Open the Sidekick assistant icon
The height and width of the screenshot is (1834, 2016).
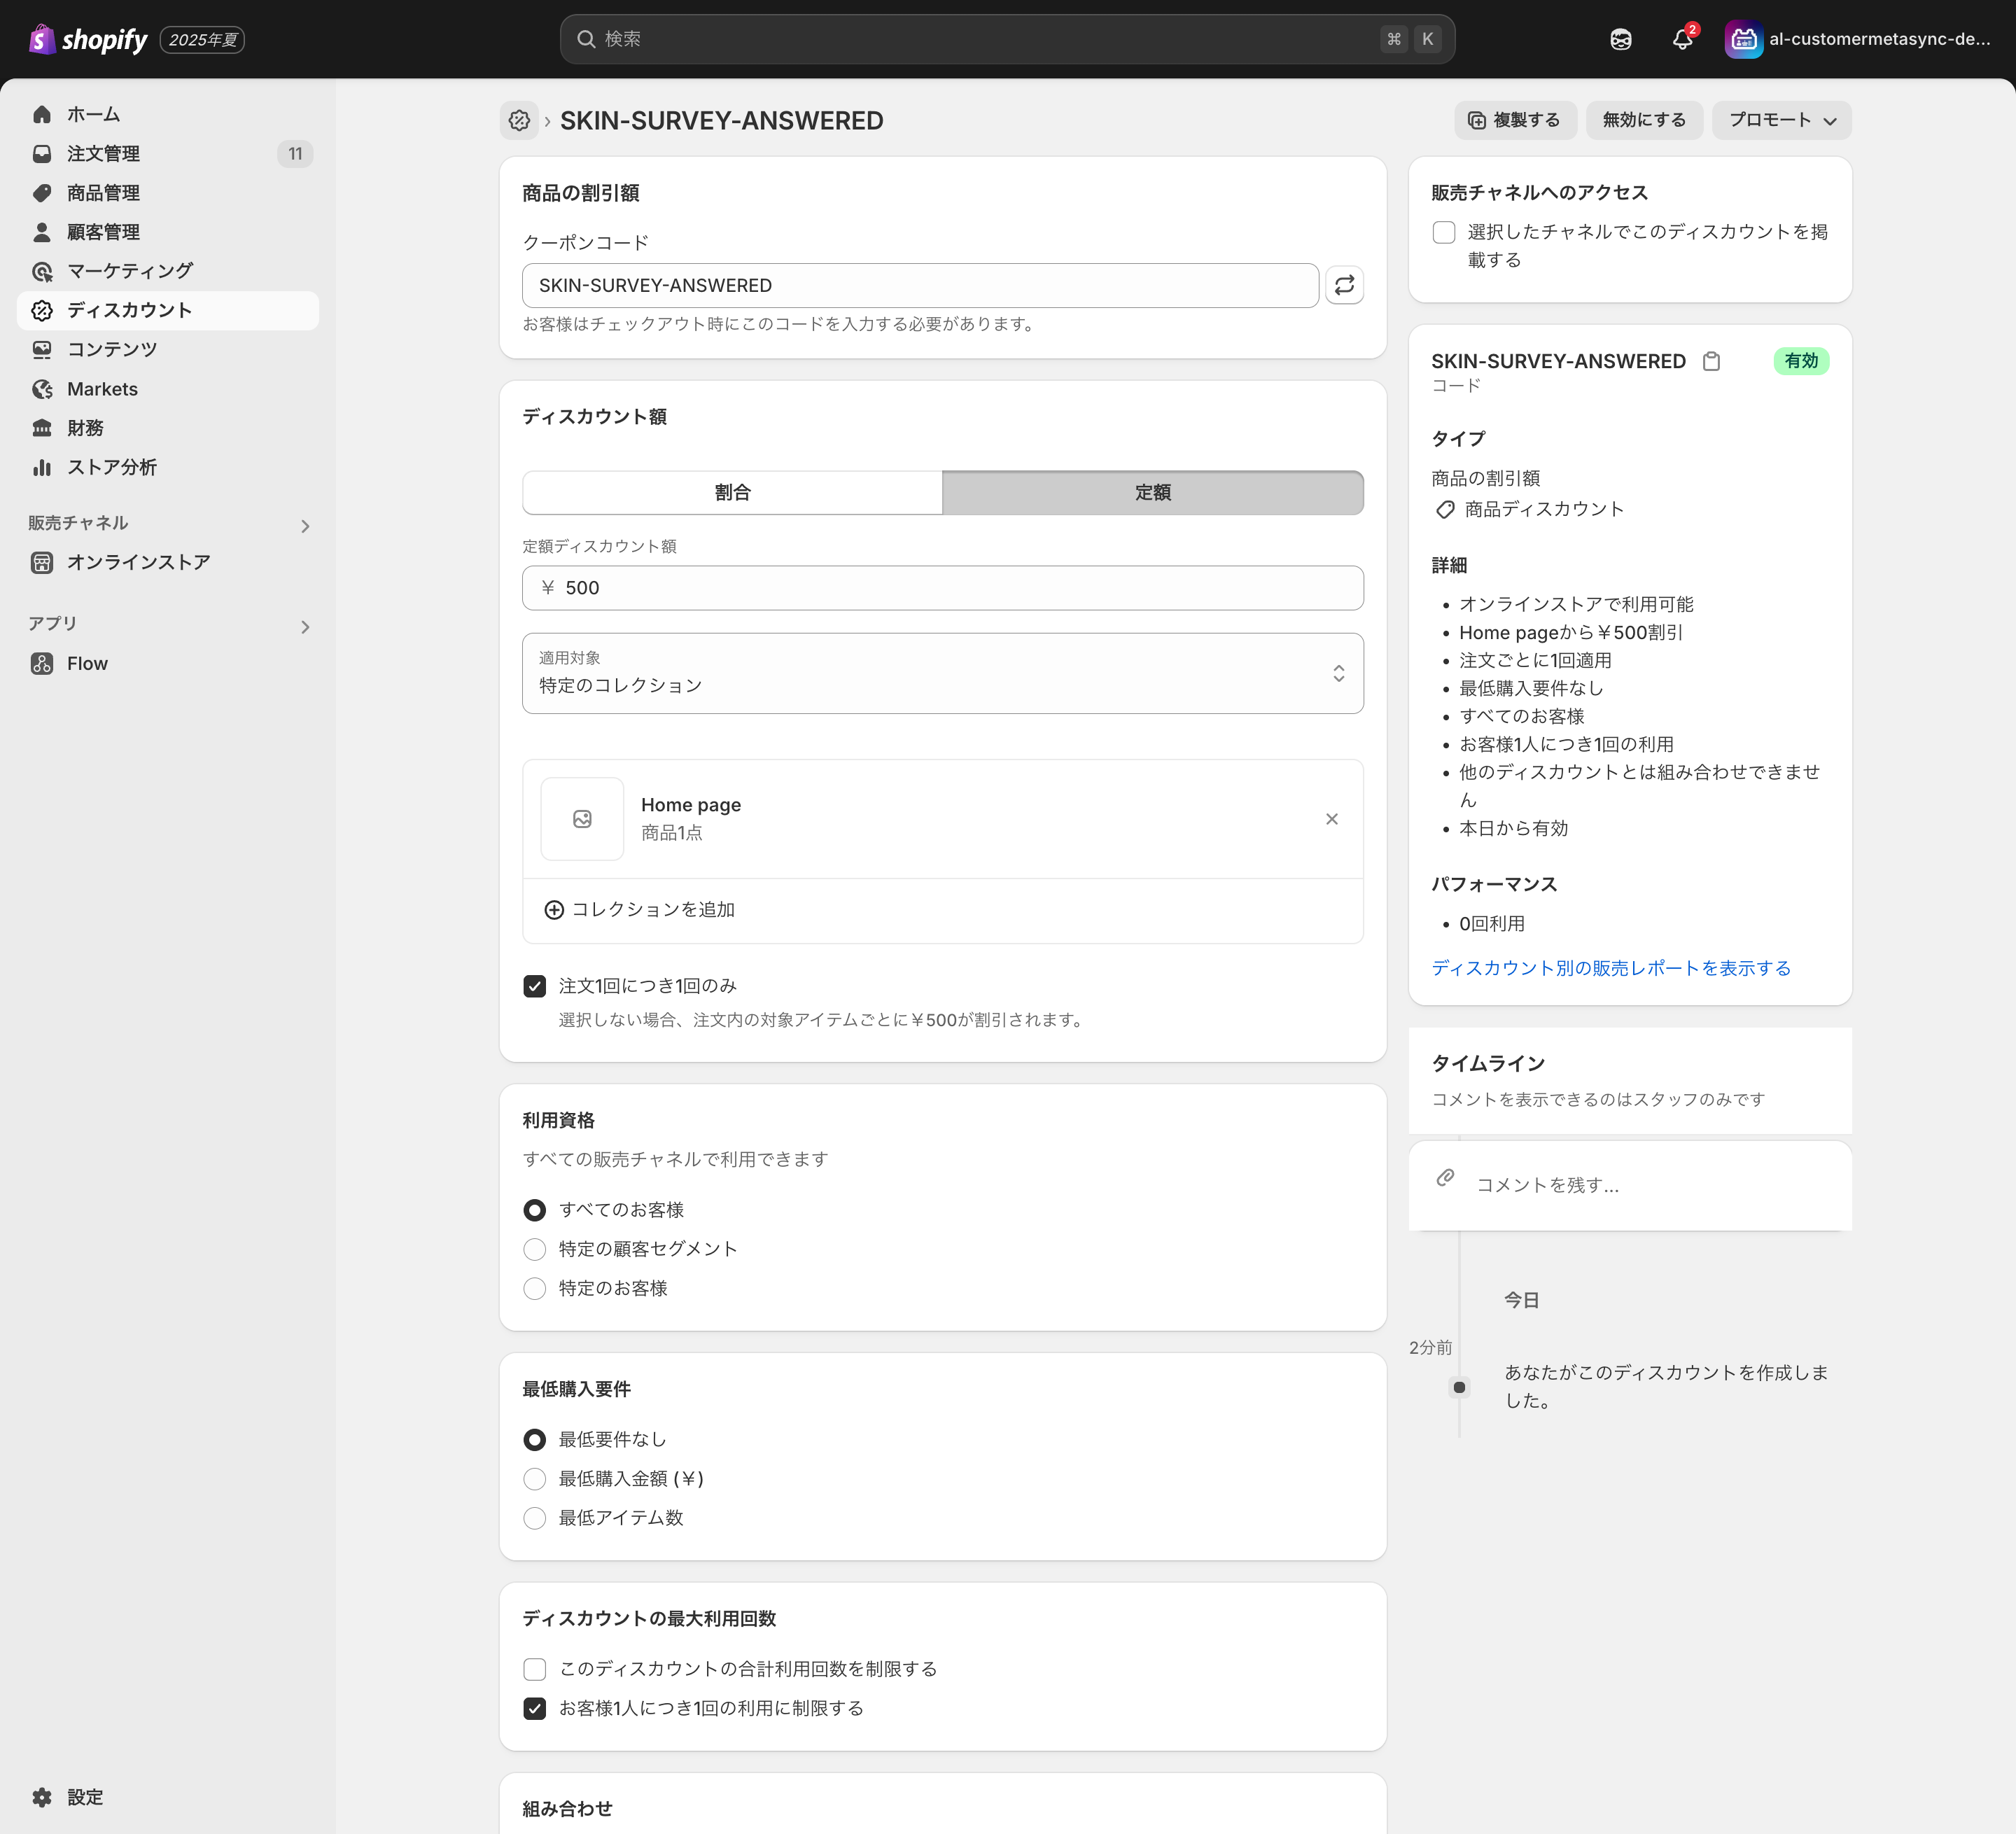1620,39
